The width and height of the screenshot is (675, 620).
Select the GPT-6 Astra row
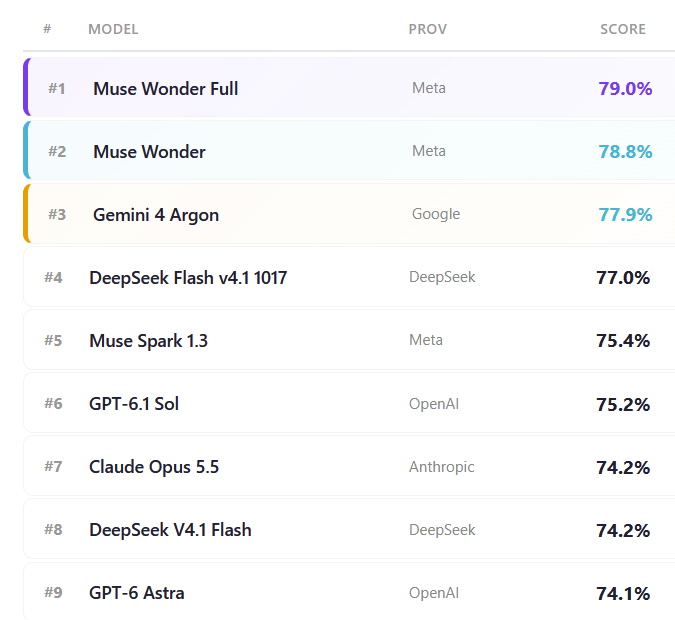coord(349,592)
